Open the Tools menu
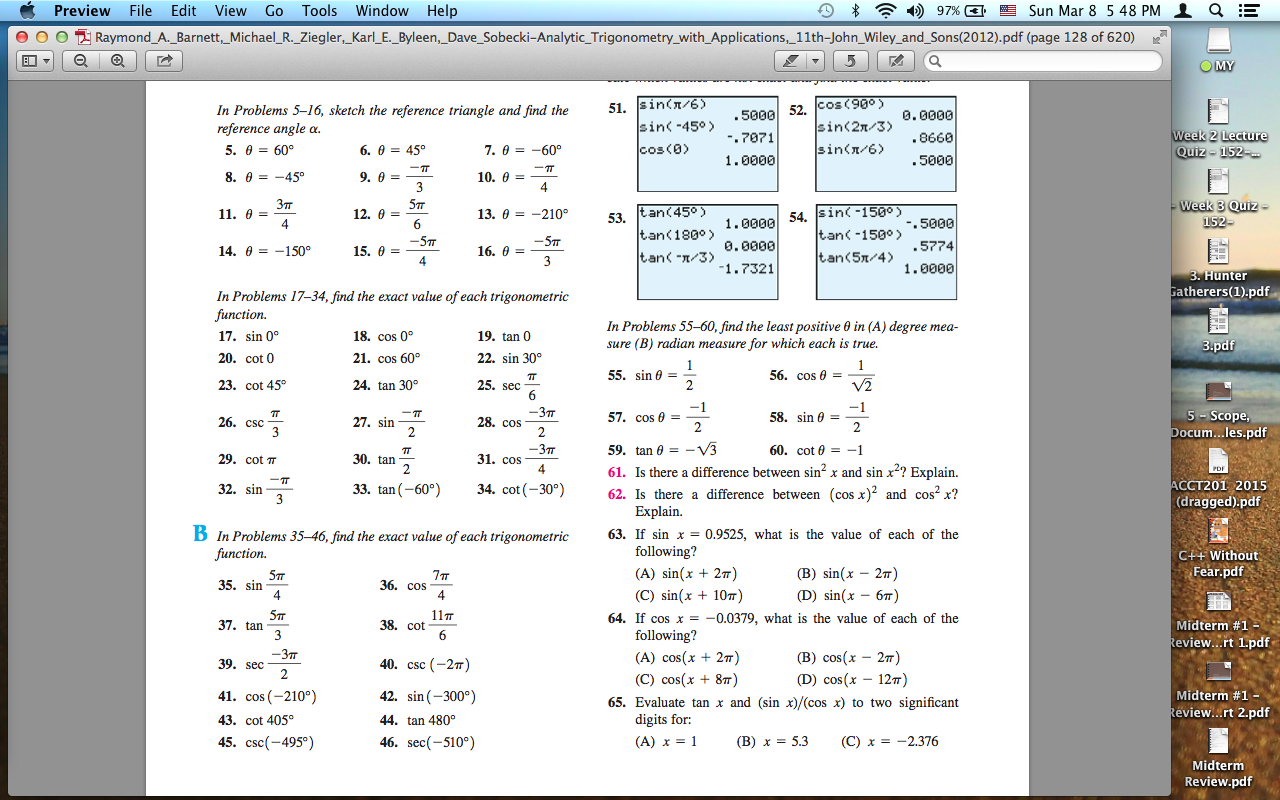This screenshot has width=1280, height=800. [x=319, y=12]
